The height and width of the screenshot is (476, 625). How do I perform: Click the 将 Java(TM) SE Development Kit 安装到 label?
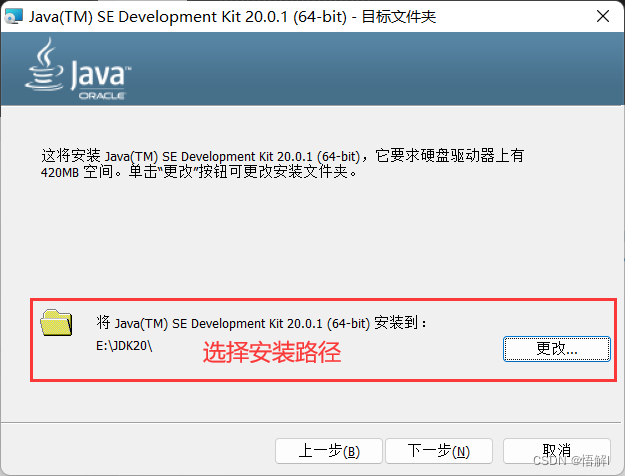tap(261, 323)
